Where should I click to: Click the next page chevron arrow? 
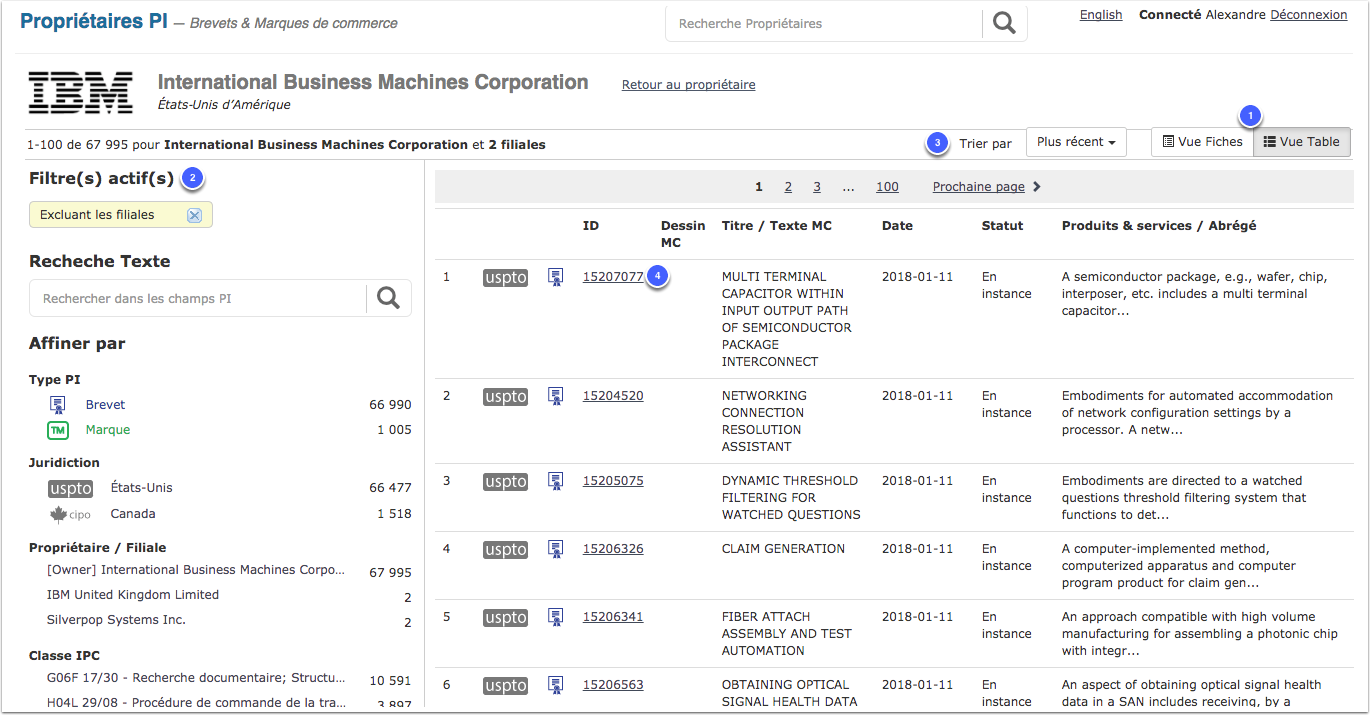pyautogui.click(x=1037, y=187)
